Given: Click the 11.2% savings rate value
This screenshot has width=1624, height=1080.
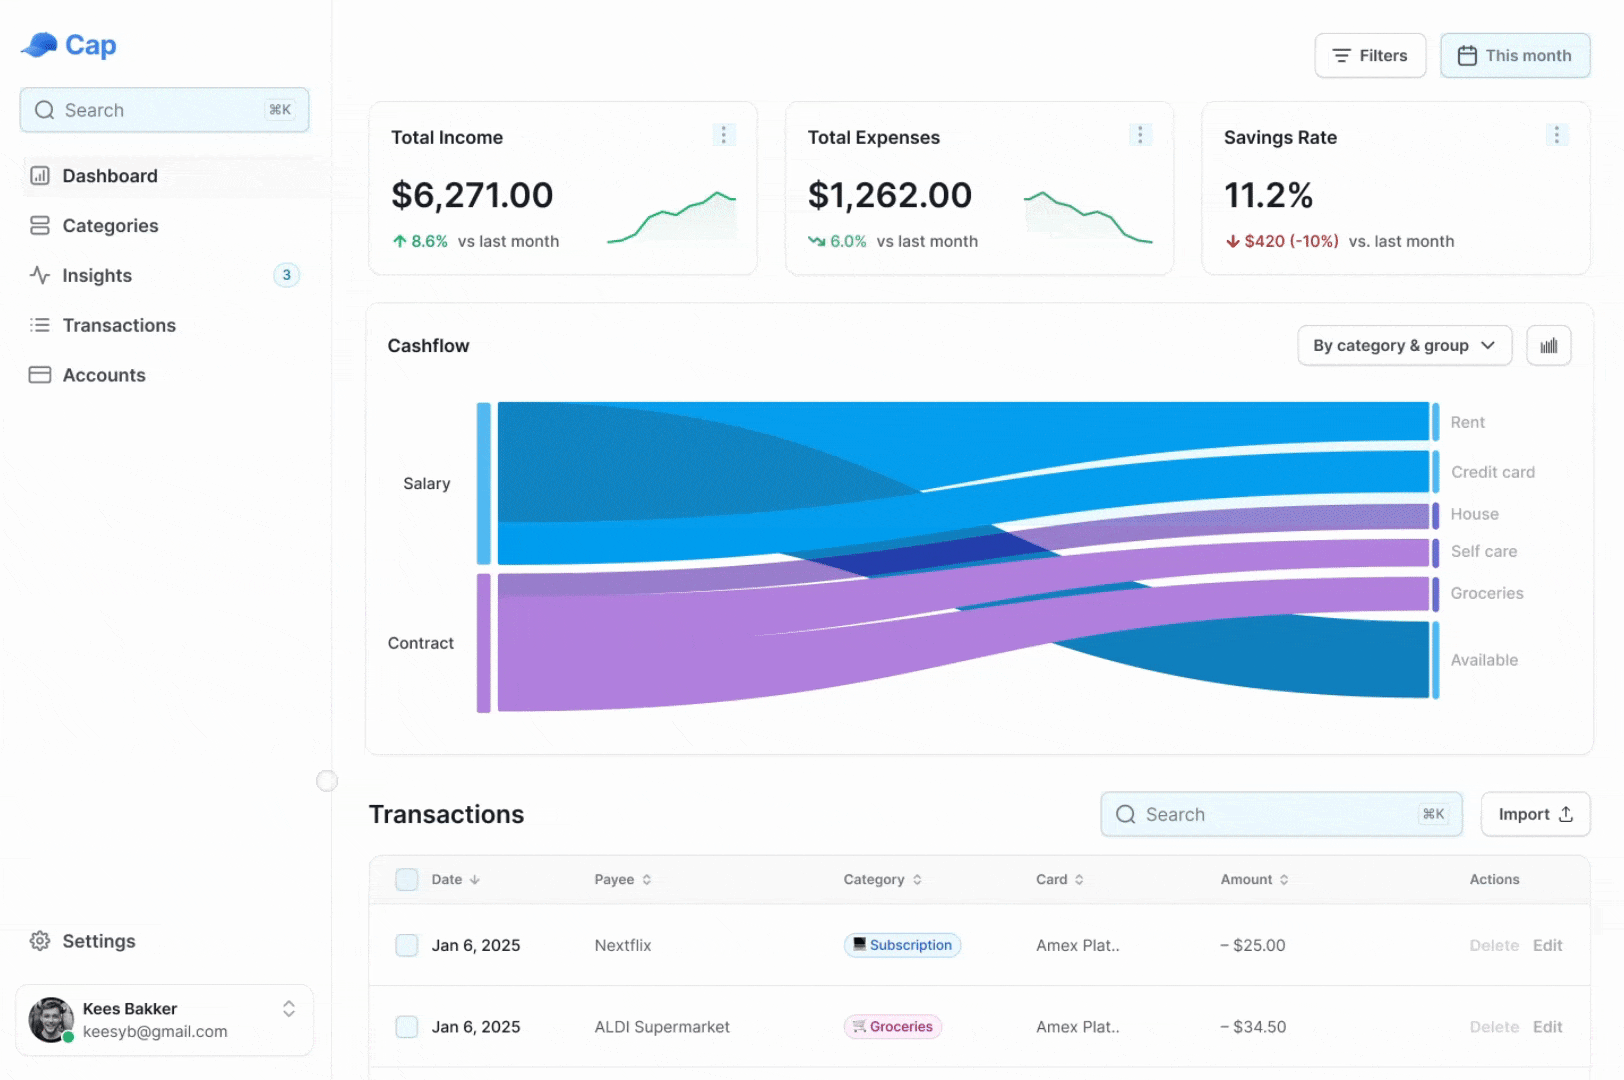Looking at the screenshot, I should 1268,196.
